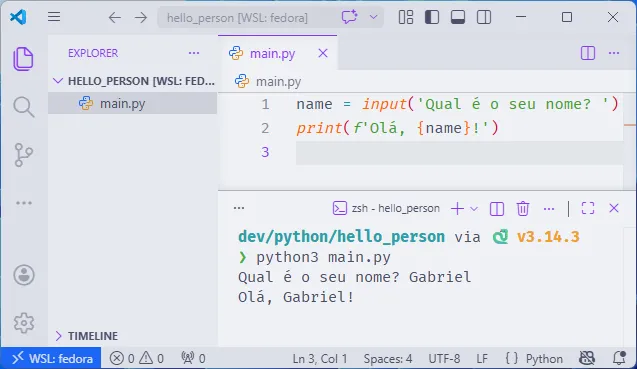
Task: Open problems errors and warnings counter
Action: (136, 358)
